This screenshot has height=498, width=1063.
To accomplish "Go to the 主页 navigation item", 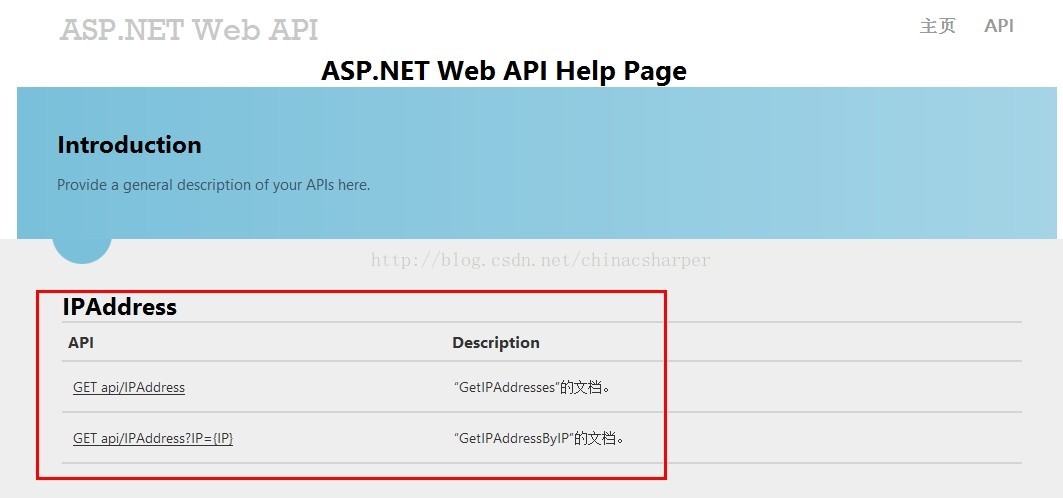I will [x=938, y=26].
